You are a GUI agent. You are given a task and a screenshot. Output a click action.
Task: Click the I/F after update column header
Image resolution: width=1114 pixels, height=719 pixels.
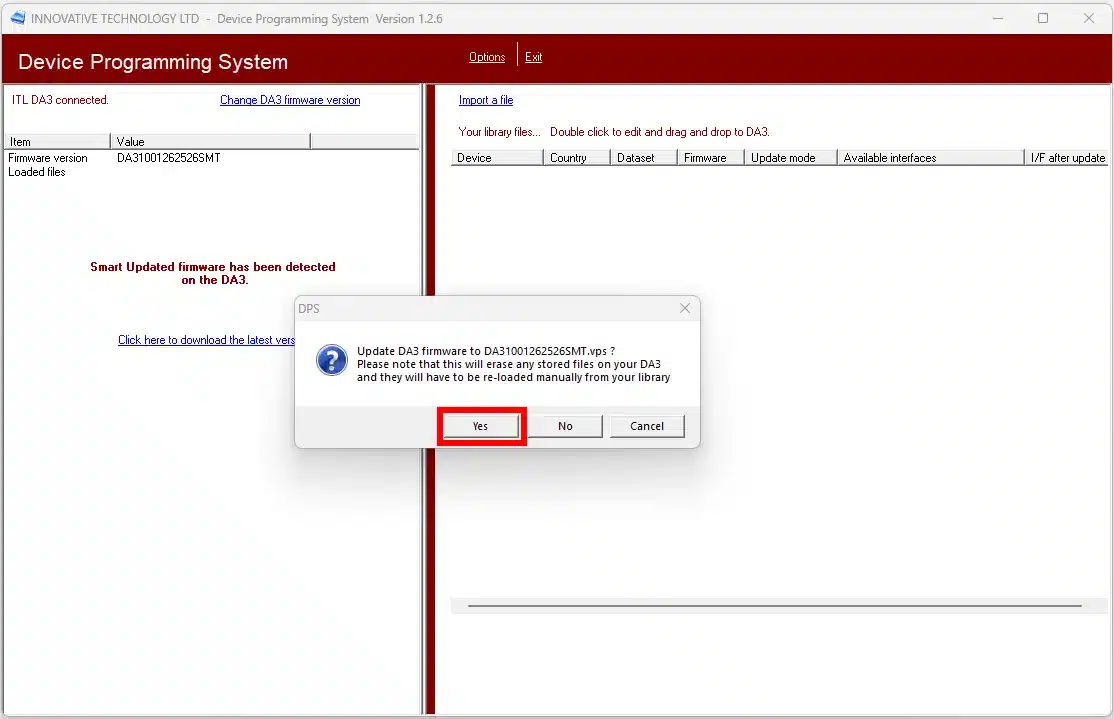(1068, 158)
